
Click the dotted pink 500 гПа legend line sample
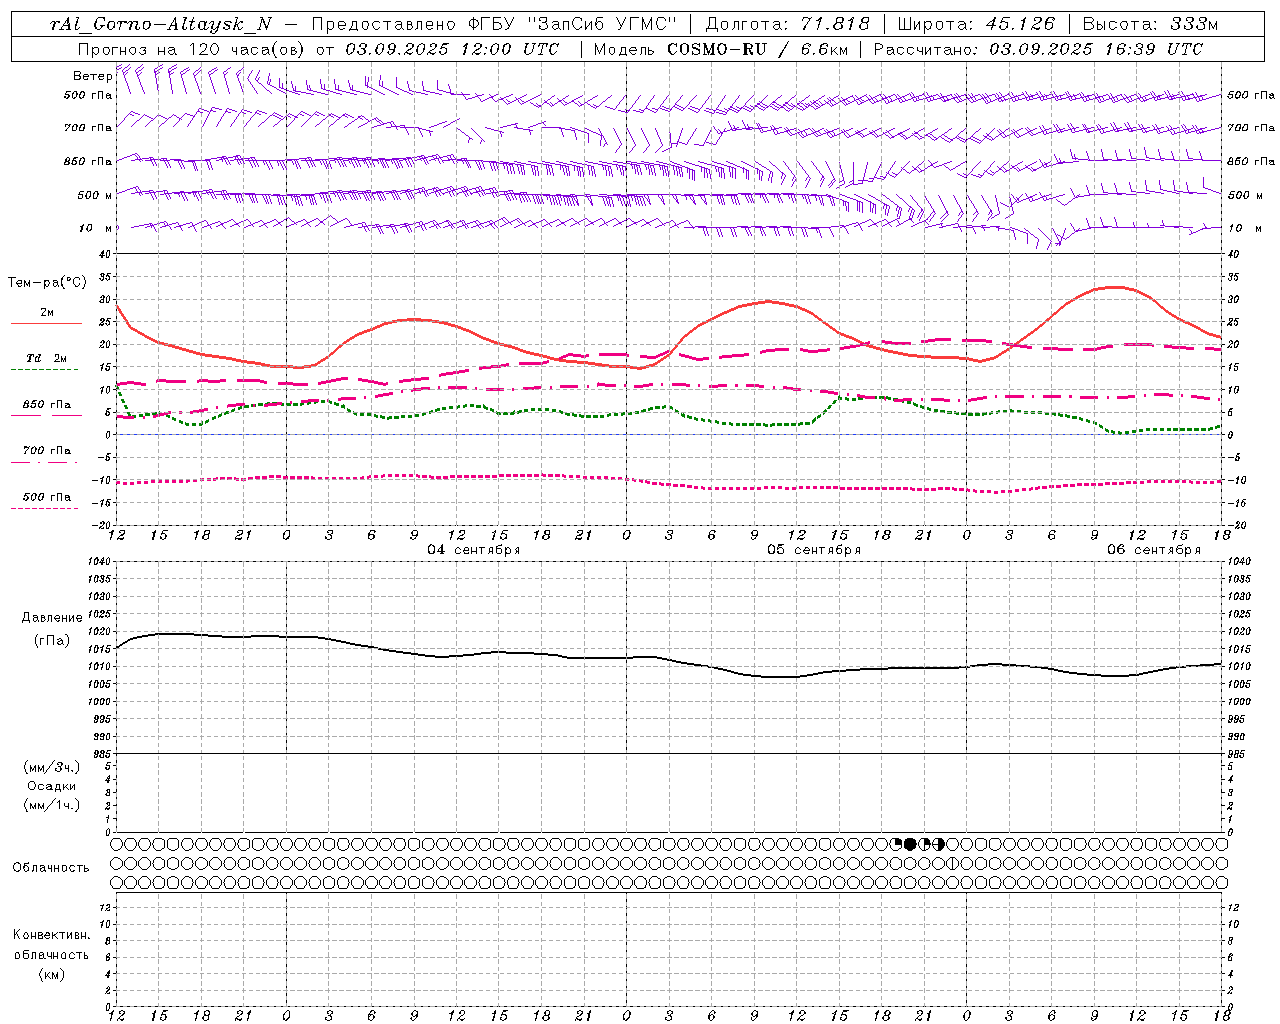pos(45,508)
